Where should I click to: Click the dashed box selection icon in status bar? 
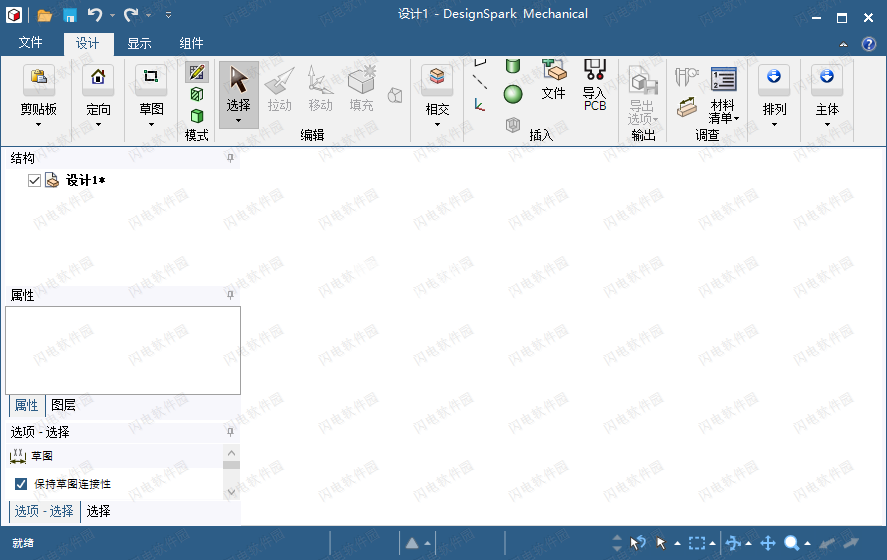point(697,544)
